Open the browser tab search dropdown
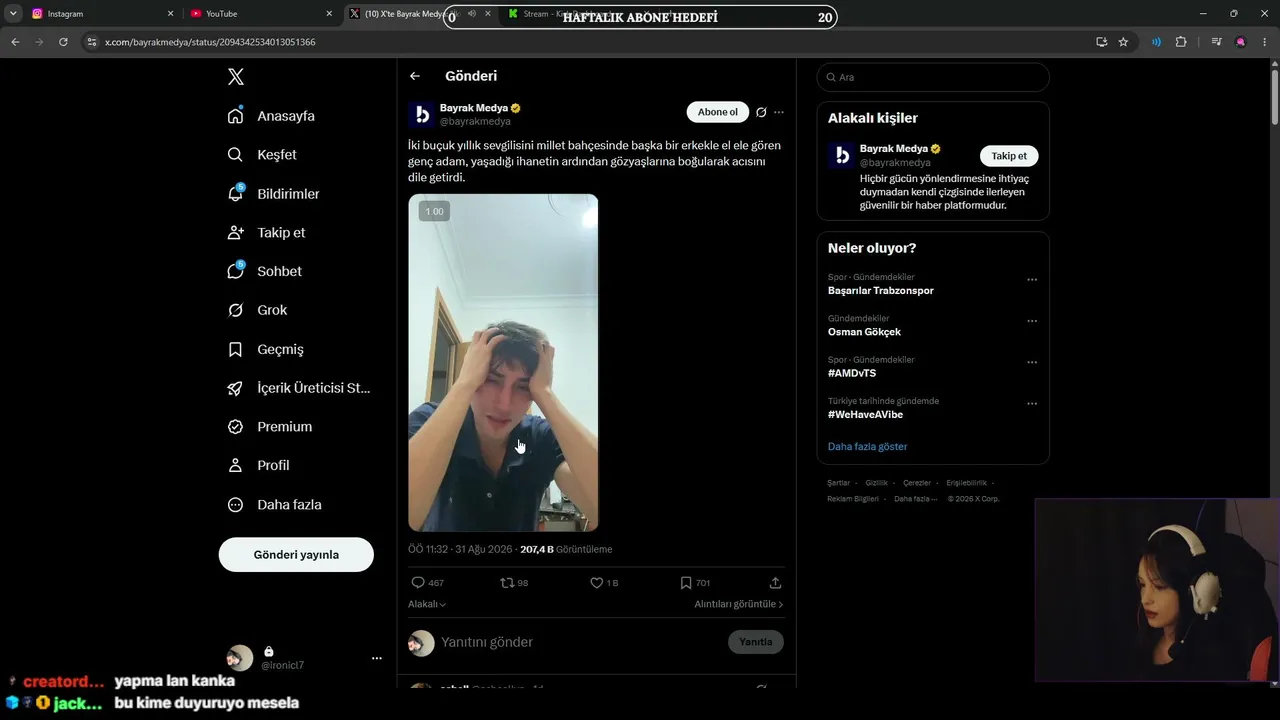The height and width of the screenshot is (720, 1280). pyautogui.click(x=13, y=14)
